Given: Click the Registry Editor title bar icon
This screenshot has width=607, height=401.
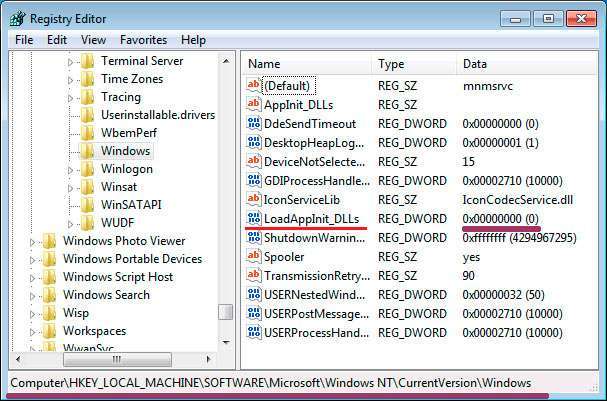Looking at the screenshot, I should pos(17,19).
